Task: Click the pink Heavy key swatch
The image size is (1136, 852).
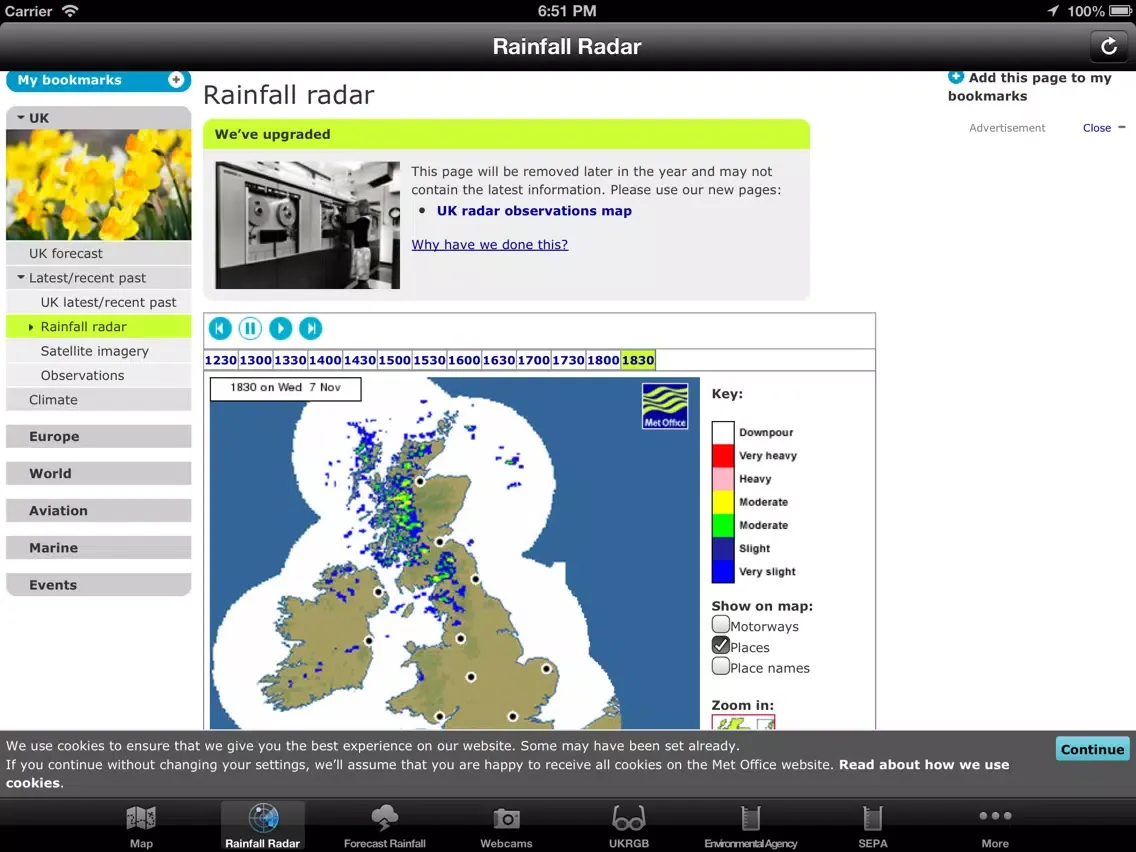Action: coord(723,479)
